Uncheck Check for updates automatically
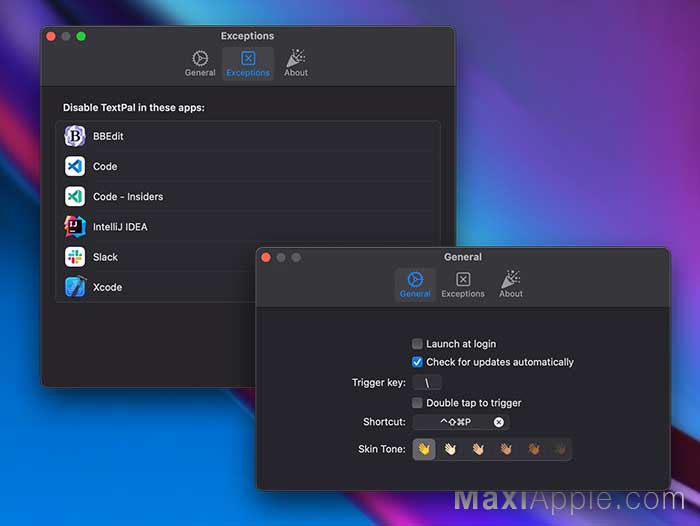This screenshot has height=526, width=700. 417,362
